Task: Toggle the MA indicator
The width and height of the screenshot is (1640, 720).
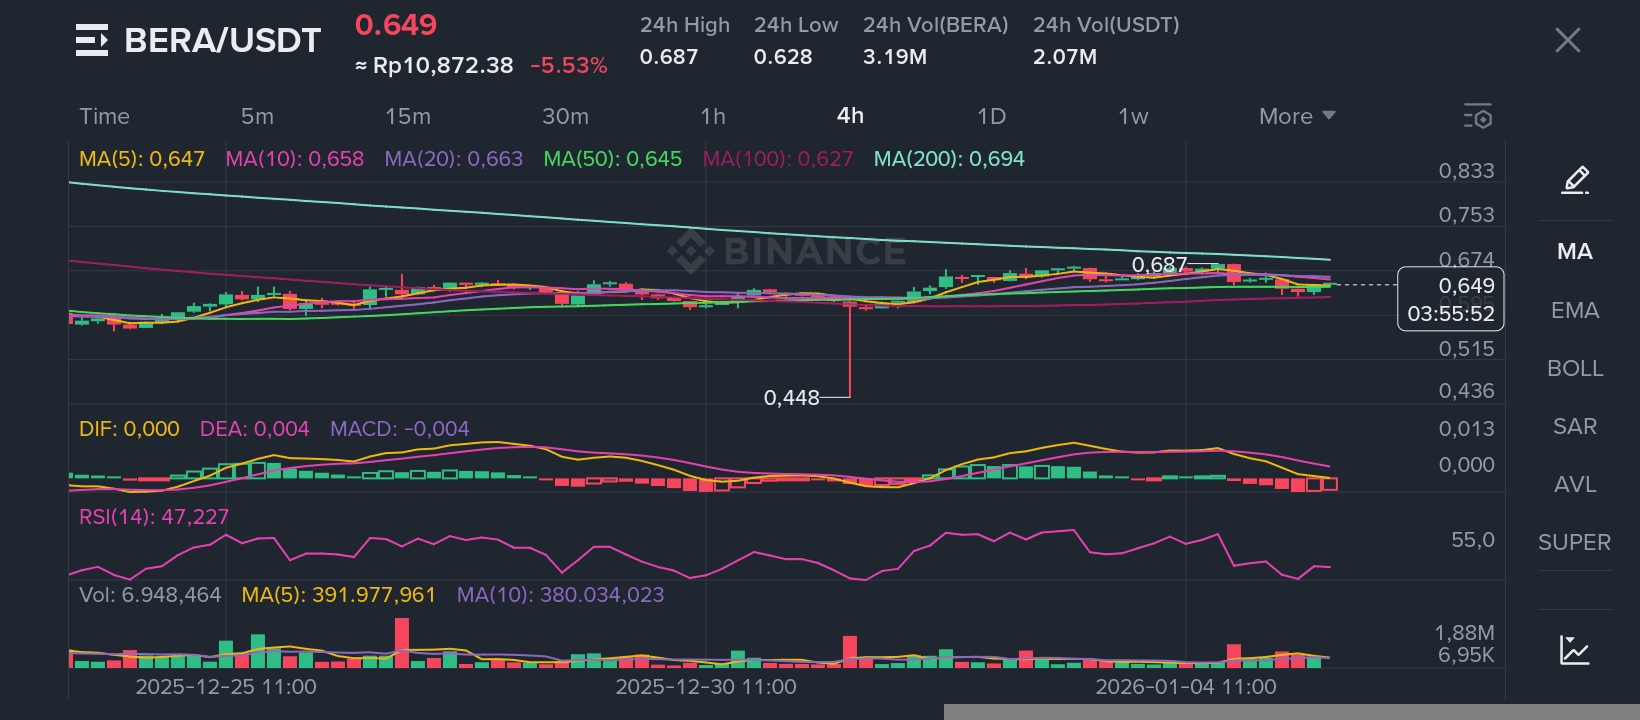Action: pyautogui.click(x=1575, y=252)
